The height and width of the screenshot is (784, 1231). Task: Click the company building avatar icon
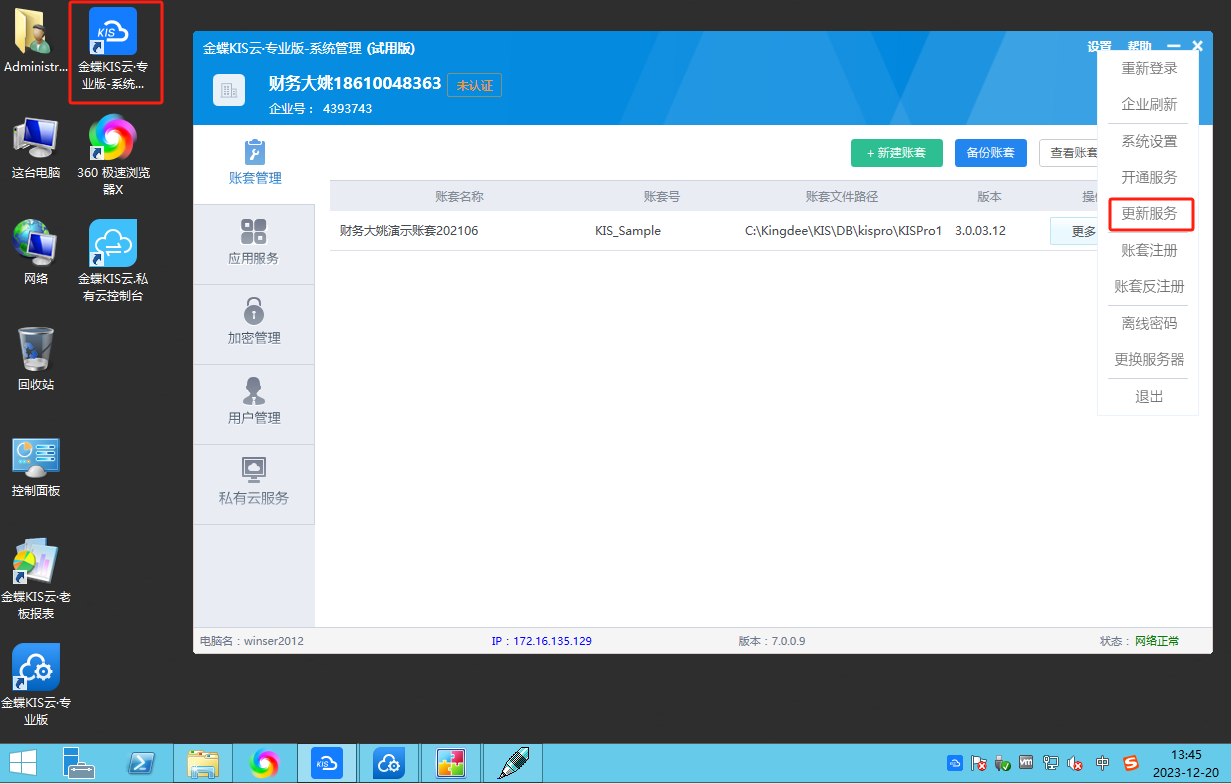point(229,90)
